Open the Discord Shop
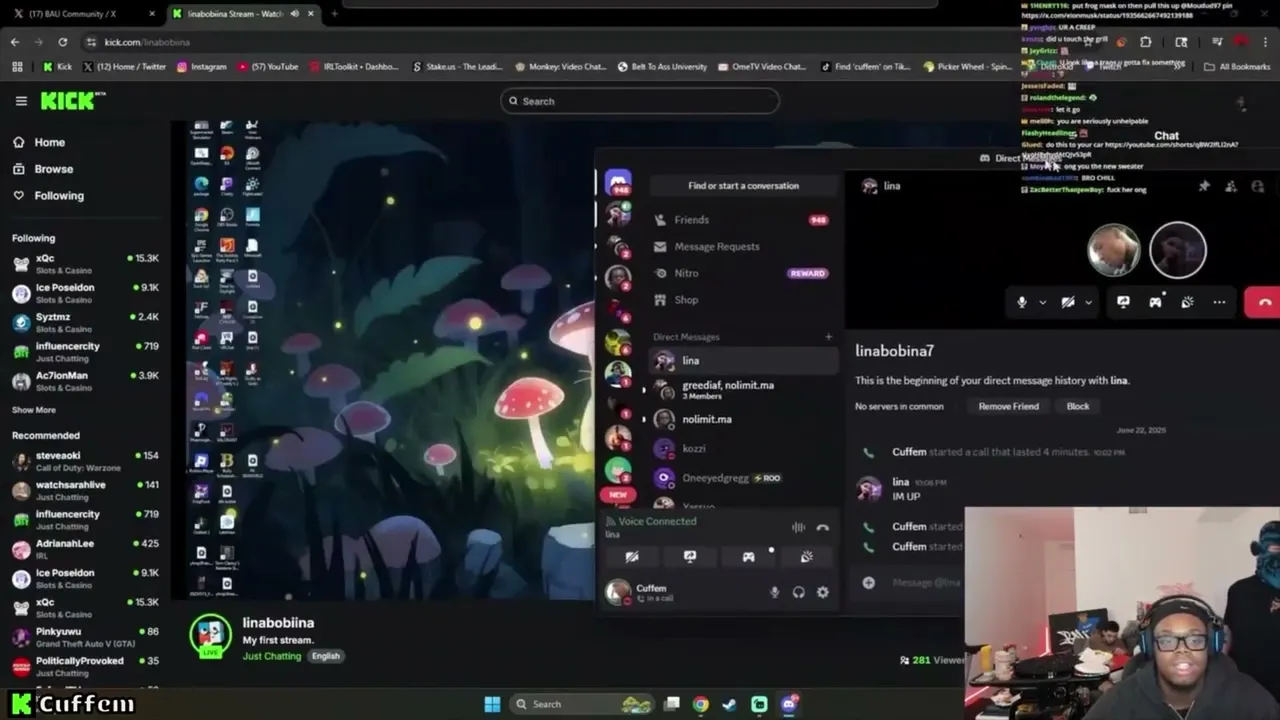This screenshot has width=1280, height=720. [x=742, y=300]
